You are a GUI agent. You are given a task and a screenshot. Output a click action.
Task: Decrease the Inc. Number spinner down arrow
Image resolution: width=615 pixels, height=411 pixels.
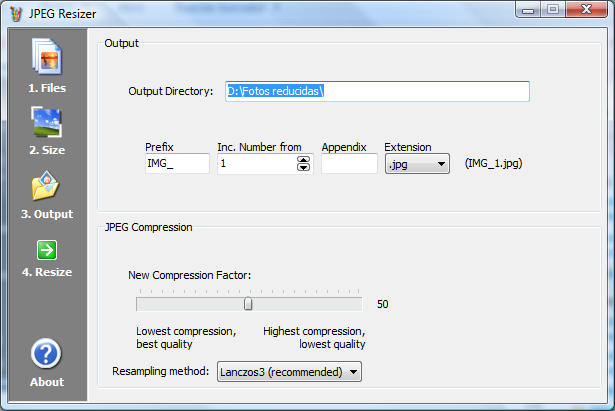[x=304, y=167]
